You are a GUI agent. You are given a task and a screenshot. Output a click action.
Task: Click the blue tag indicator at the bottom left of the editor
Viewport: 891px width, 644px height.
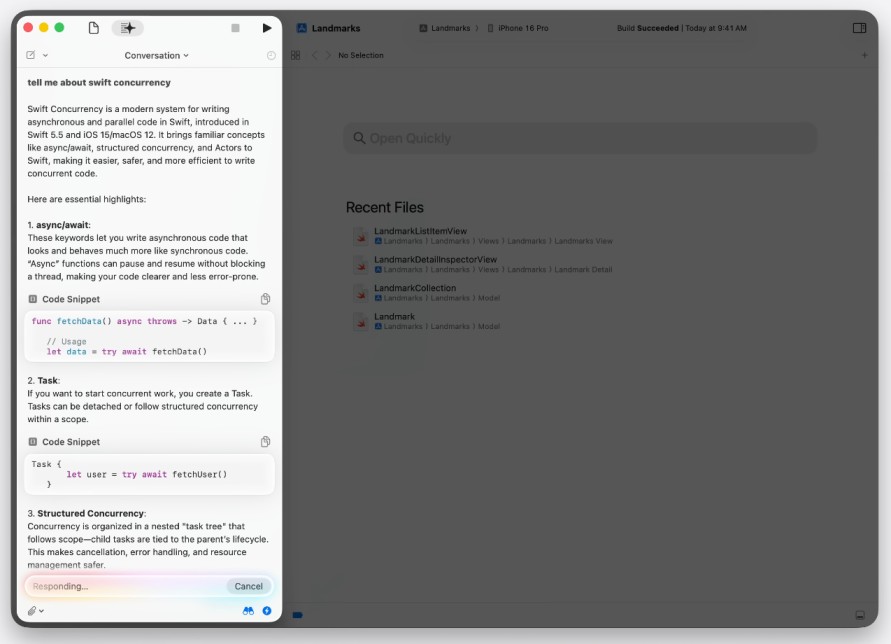298,615
